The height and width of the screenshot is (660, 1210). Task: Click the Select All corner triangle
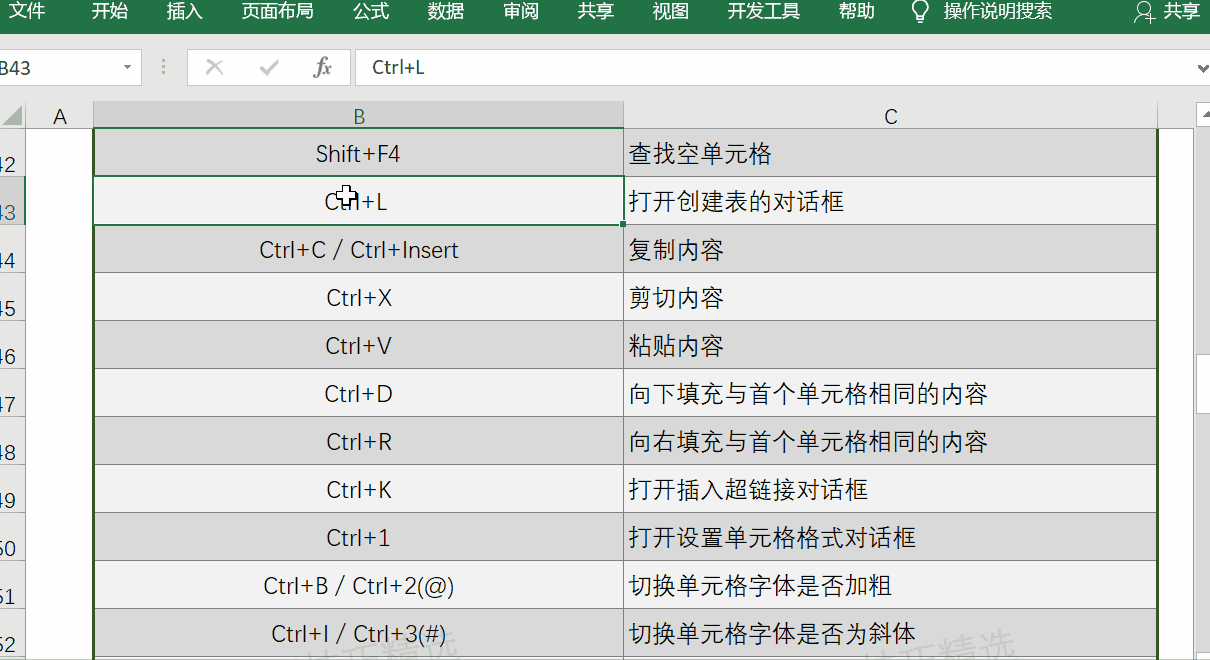(12, 115)
